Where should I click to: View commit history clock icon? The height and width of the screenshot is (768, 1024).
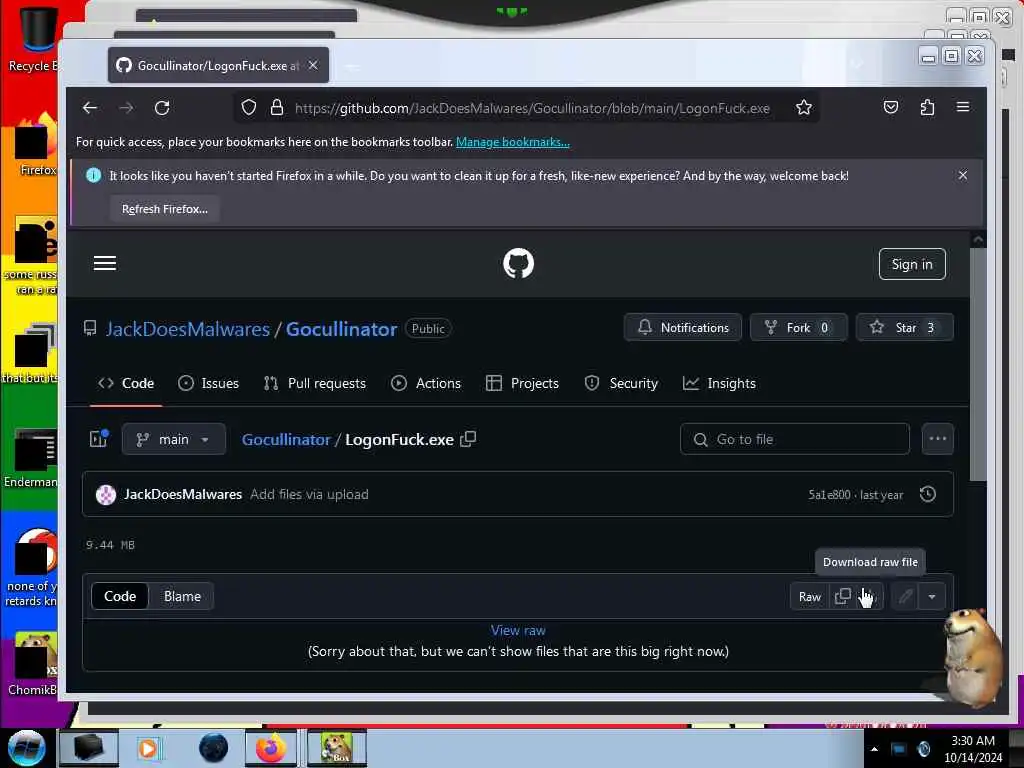pyautogui.click(x=928, y=494)
